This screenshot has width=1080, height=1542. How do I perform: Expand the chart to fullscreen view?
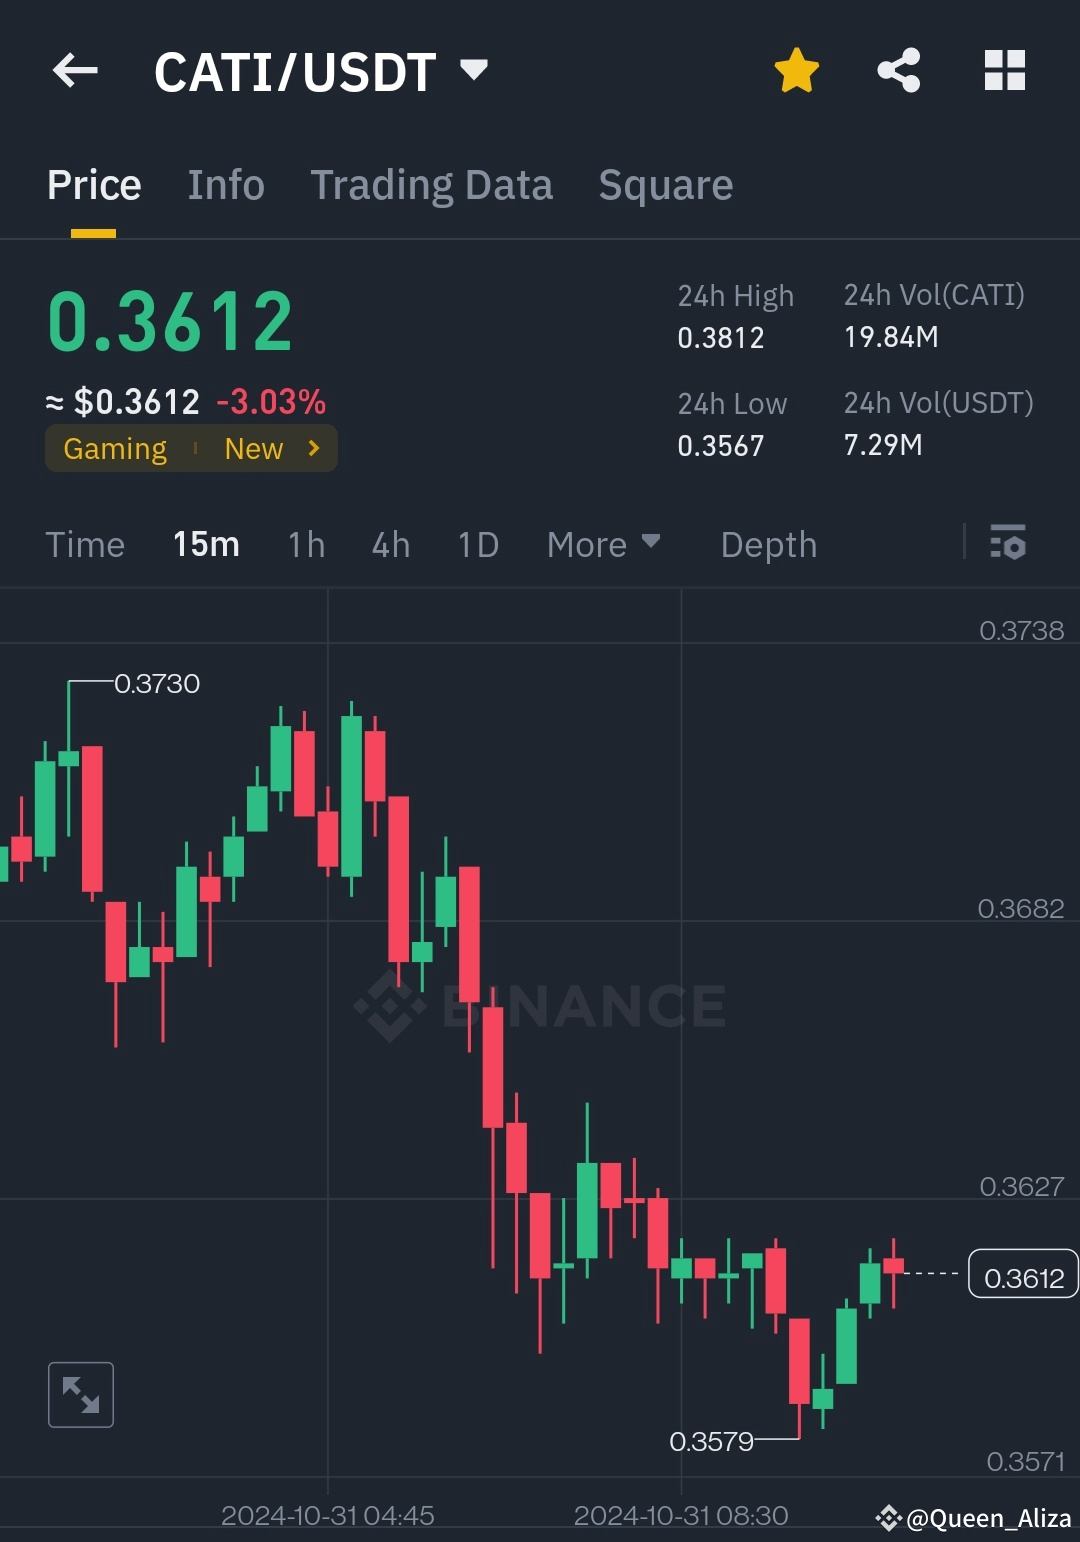(x=80, y=1394)
